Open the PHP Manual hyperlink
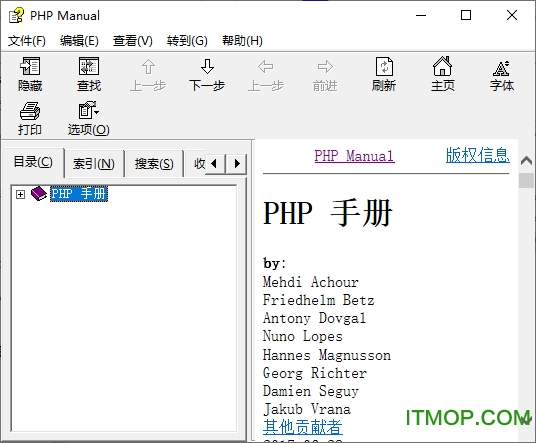The width and height of the screenshot is (536, 443). click(354, 156)
